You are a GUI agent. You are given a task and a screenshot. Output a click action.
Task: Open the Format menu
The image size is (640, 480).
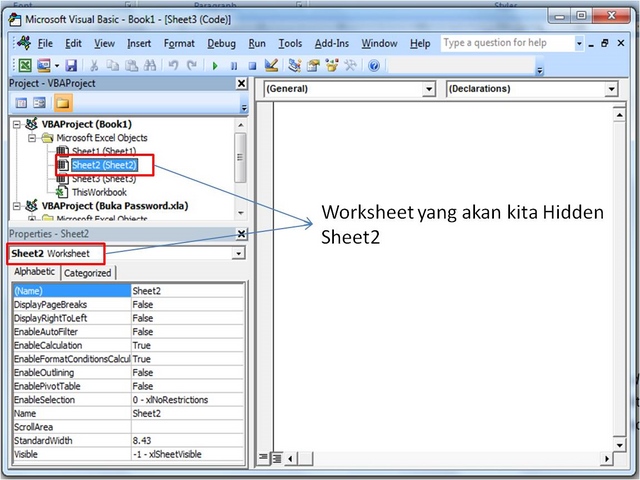click(x=179, y=43)
